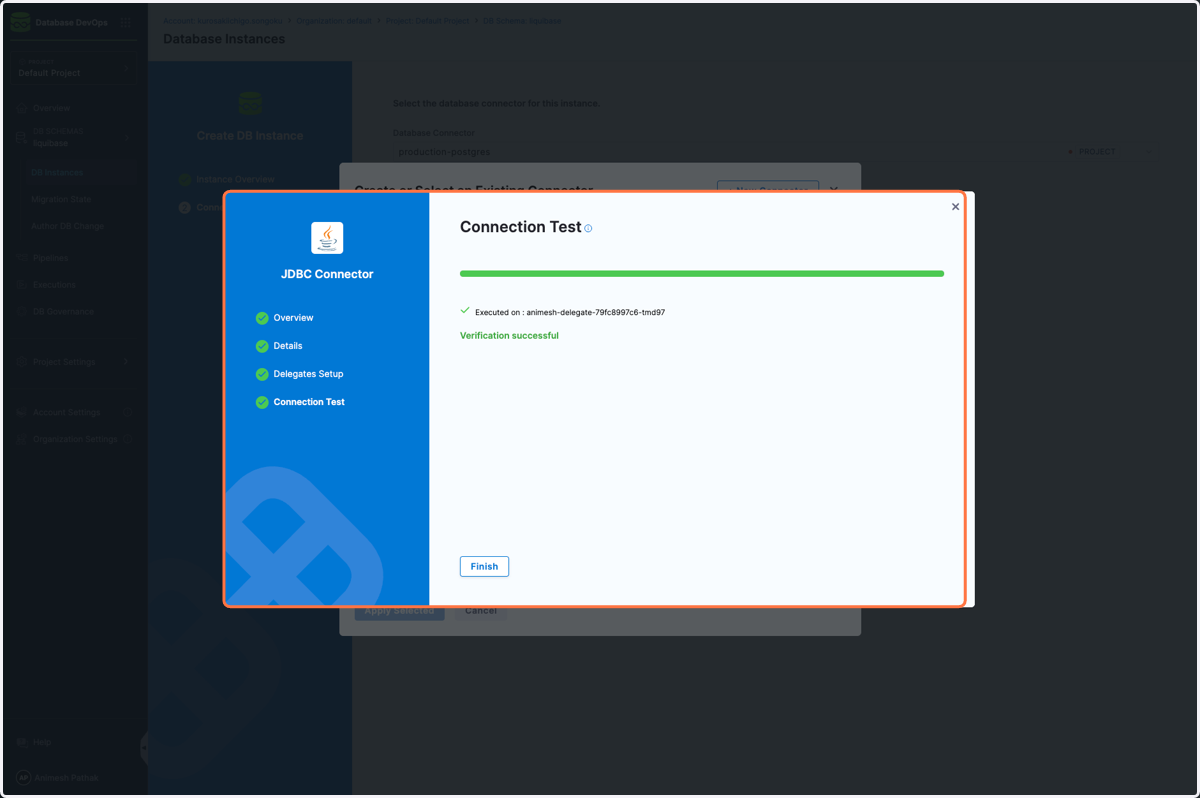The image size is (1200, 798).
Task: Click the Java JDBC Connector logo
Action: point(327,238)
